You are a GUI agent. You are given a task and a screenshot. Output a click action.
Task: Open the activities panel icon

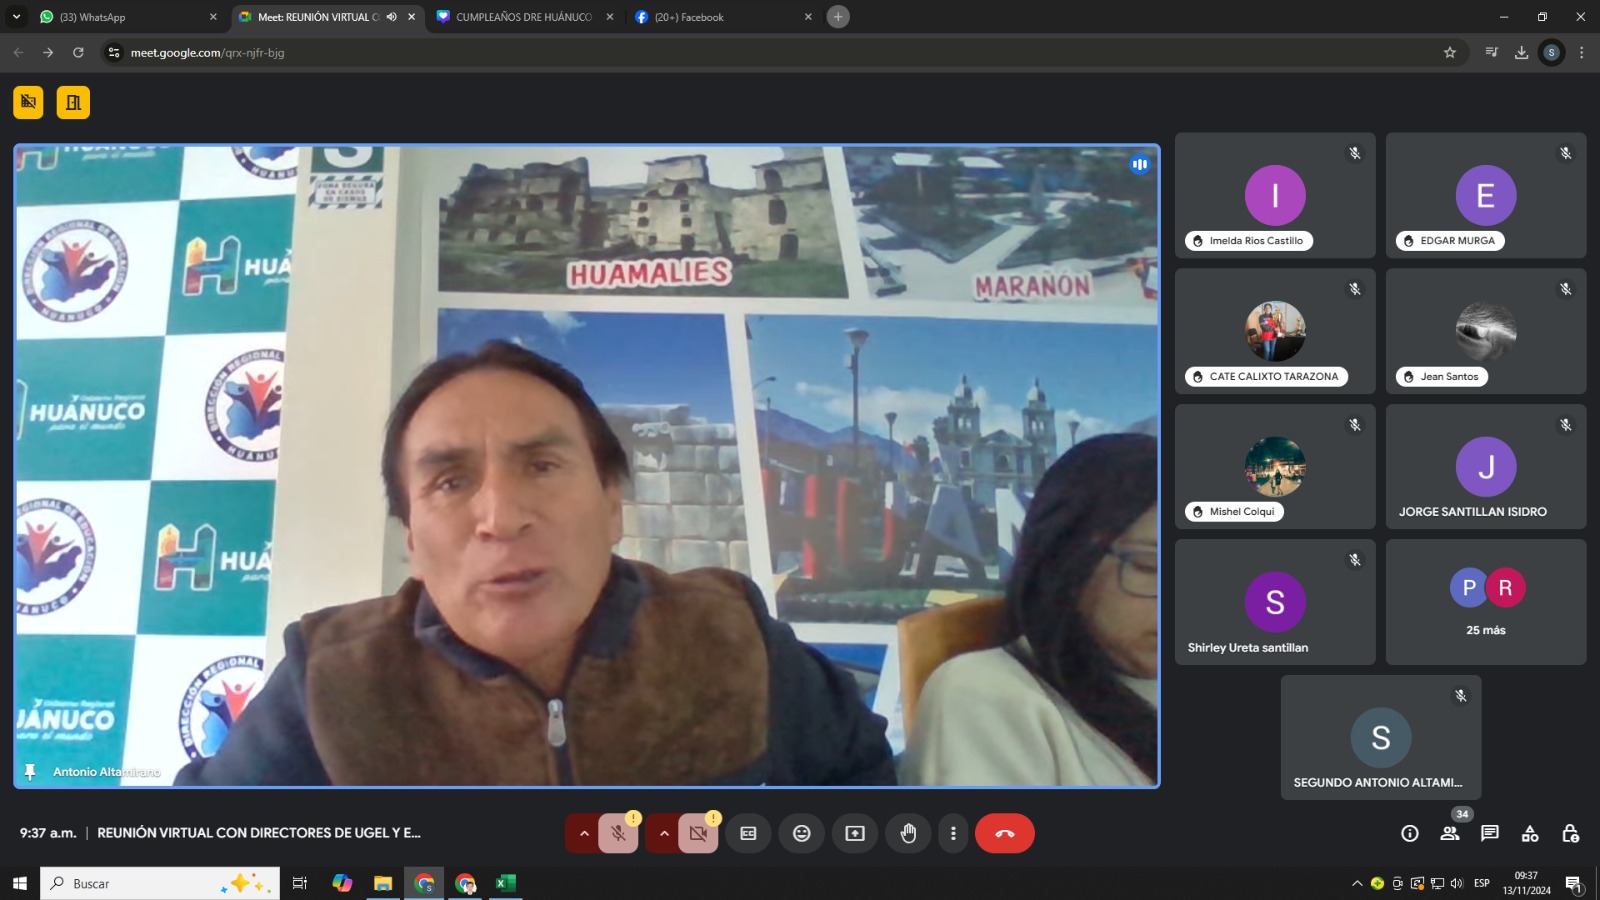pyautogui.click(x=1530, y=833)
